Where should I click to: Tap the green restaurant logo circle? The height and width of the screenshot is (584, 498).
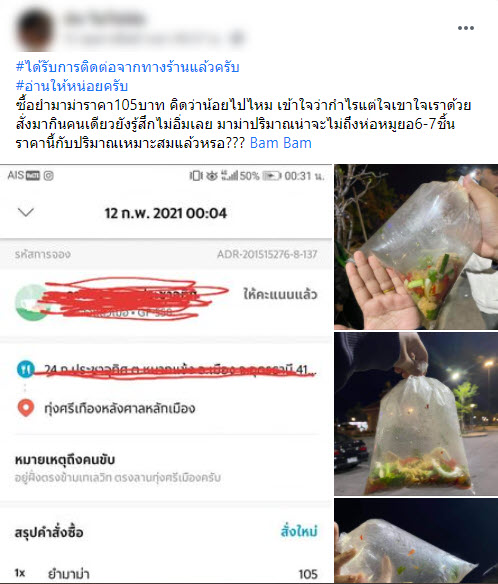[32, 302]
